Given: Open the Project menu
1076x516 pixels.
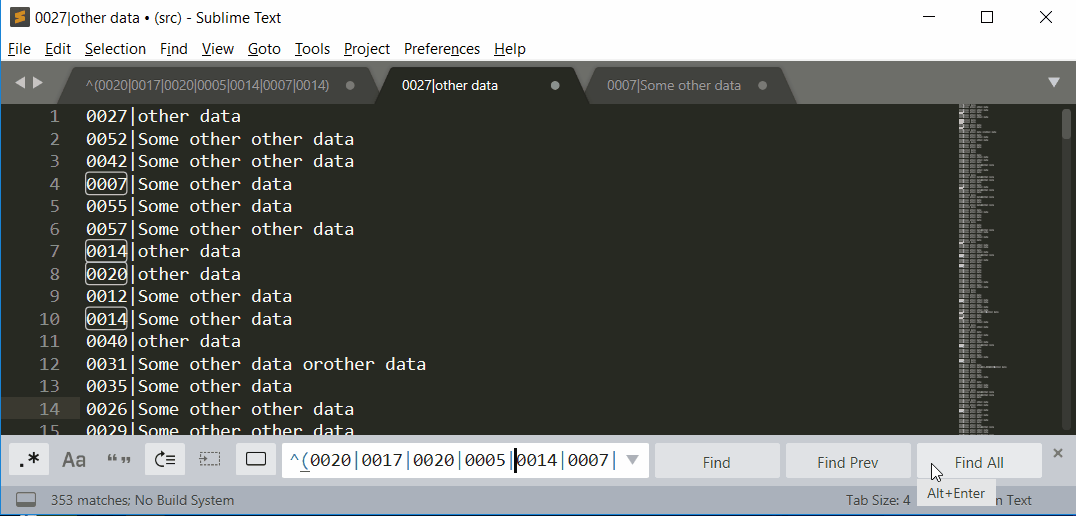Looking at the screenshot, I should coord(366,49).
